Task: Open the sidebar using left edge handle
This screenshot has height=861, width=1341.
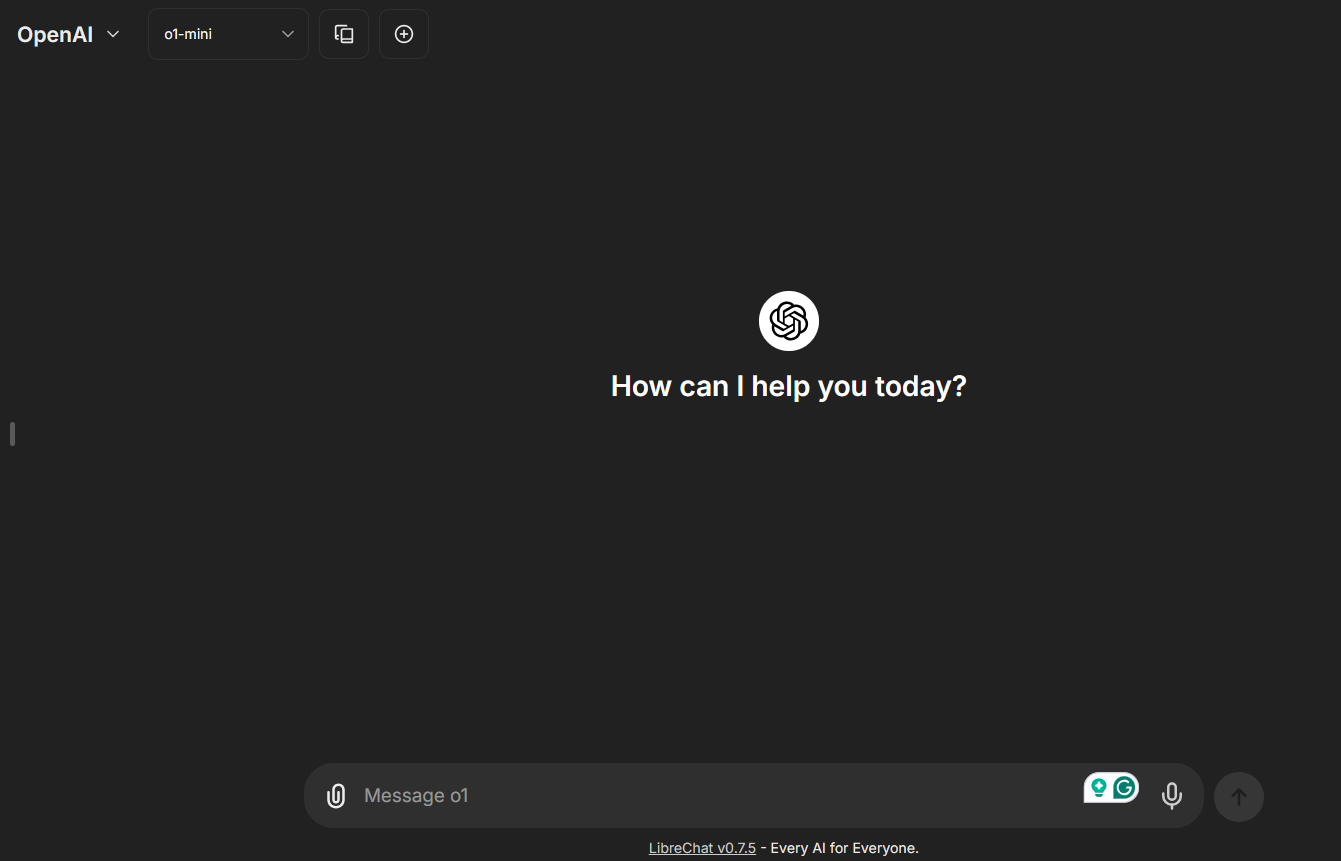Action: [x=12, y=434]
